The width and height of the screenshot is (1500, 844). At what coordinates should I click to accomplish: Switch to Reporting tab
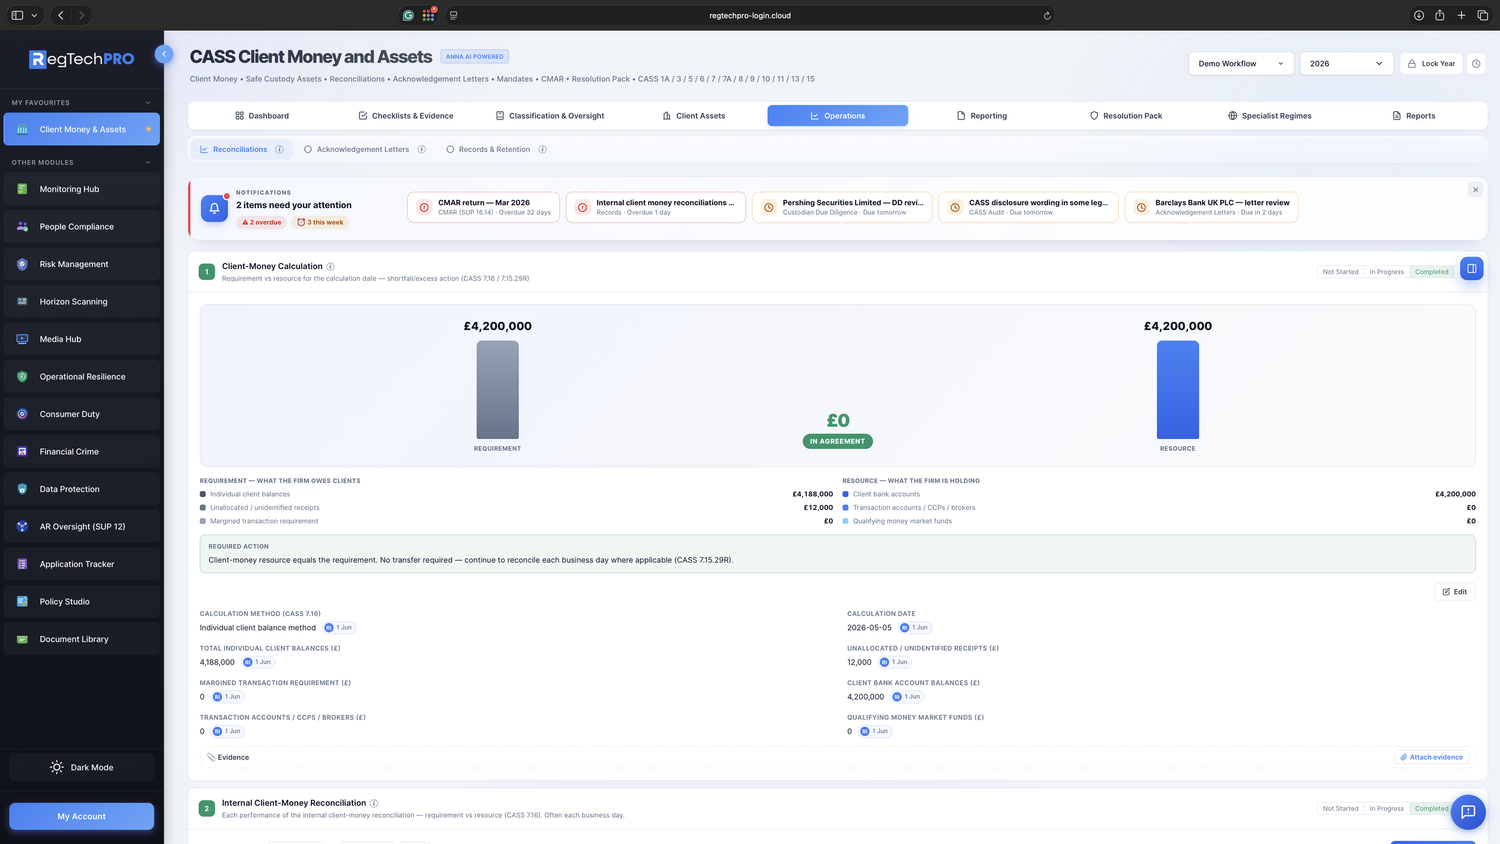(x=982, y=116)
